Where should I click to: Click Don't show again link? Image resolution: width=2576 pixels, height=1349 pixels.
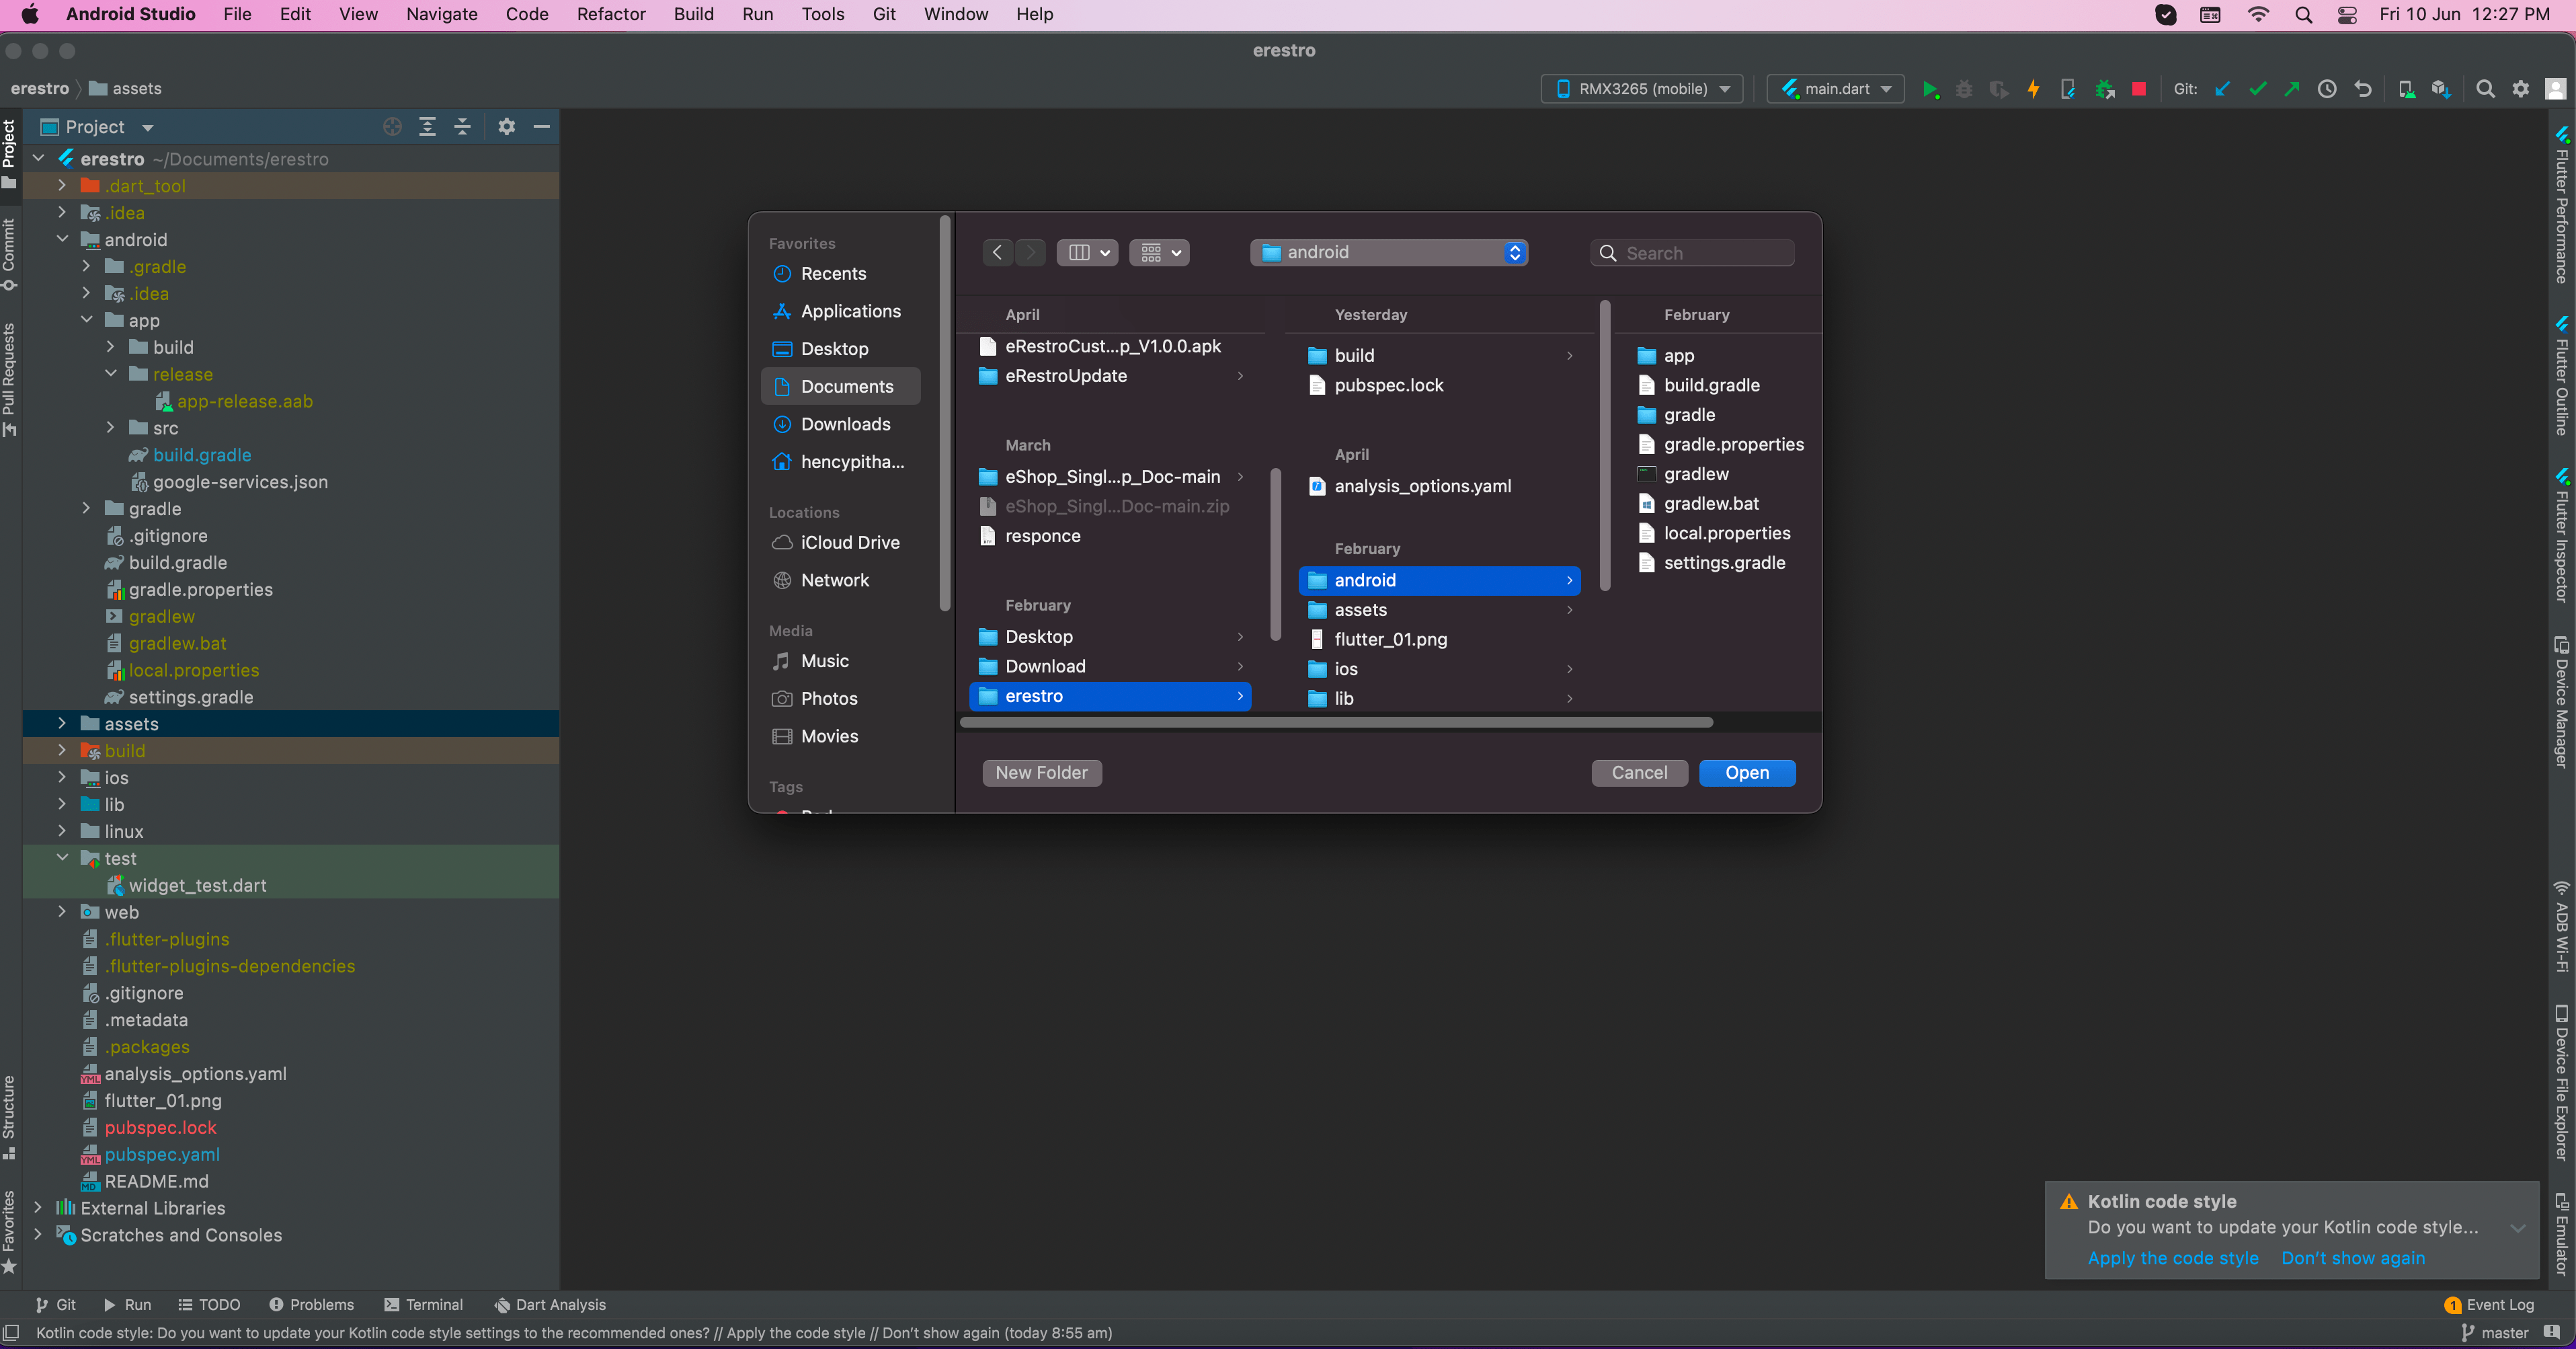tap(2353, 1258)
